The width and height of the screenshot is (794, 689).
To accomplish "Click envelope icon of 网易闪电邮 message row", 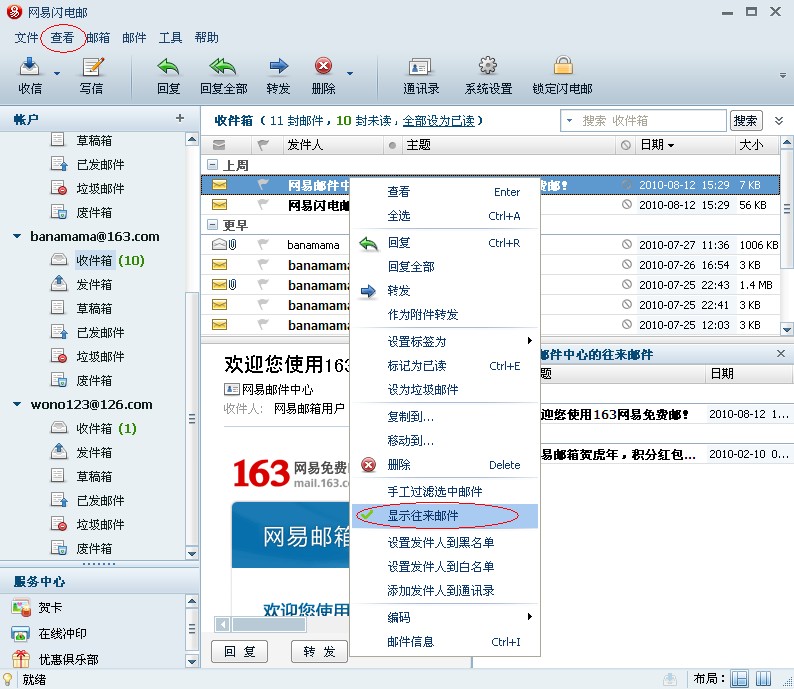I will pyautogui.click(x=219, y=205).
